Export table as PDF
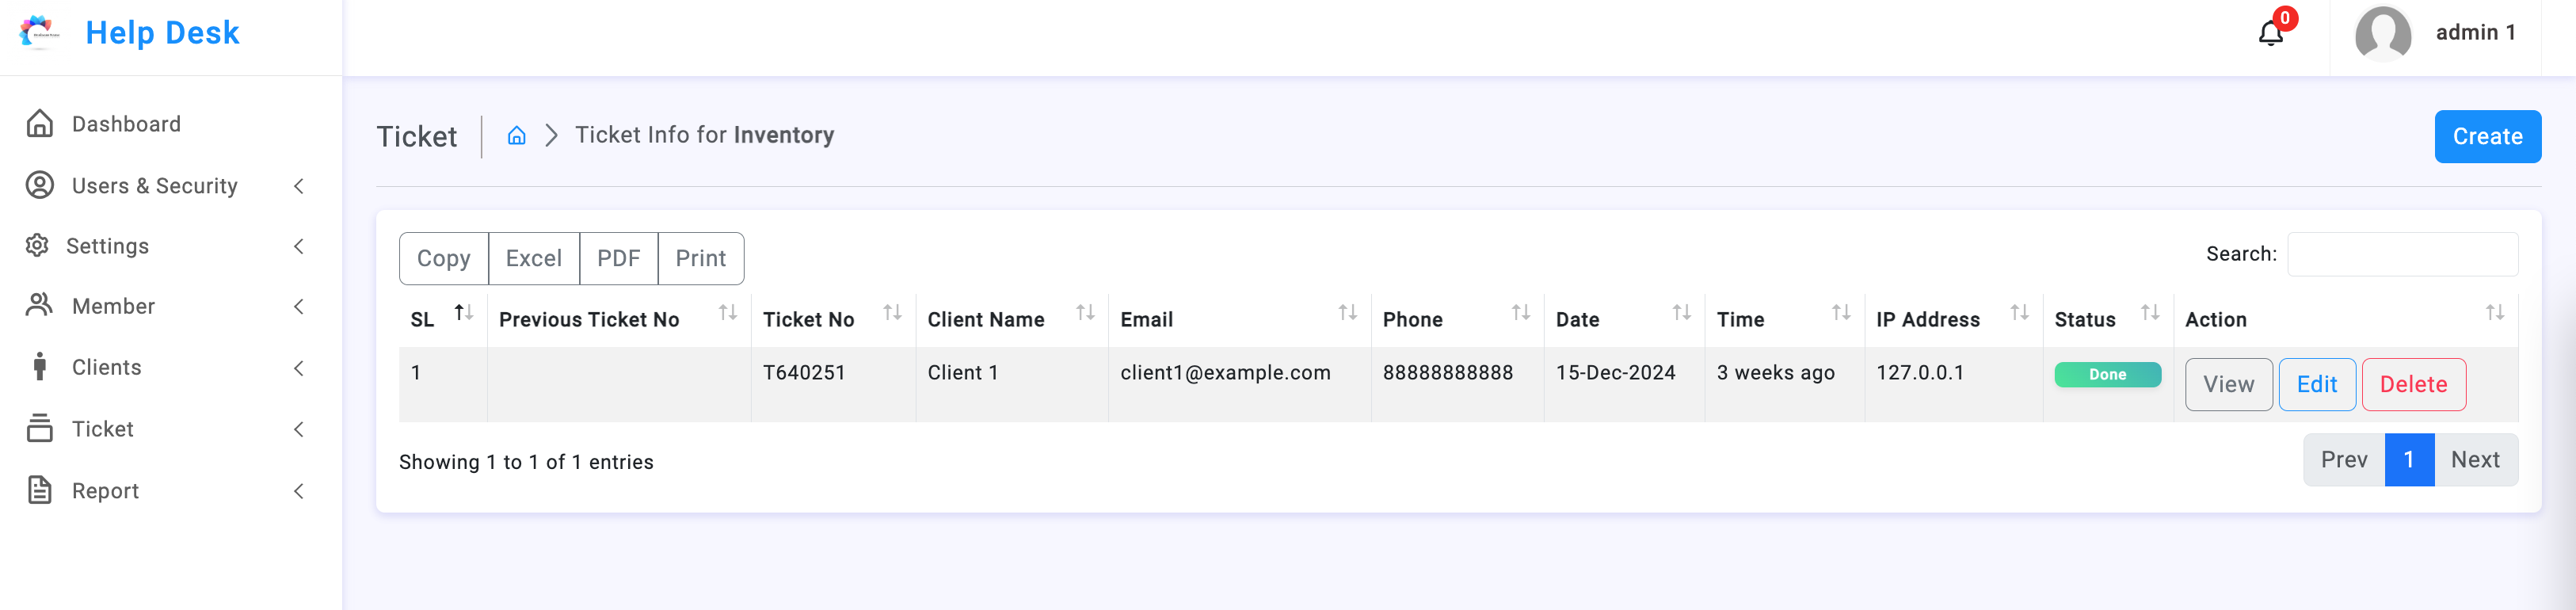This screenshot has height=610, width=2576. point(619,258)
